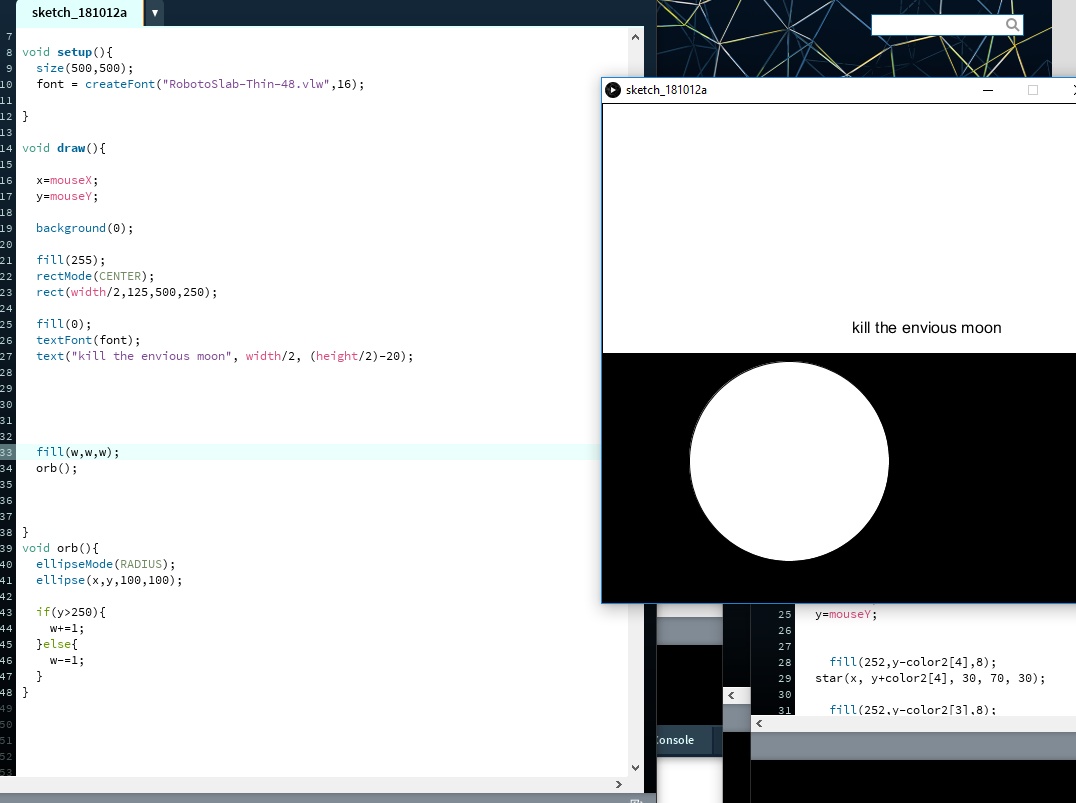
Task: Click the white circle in the sketch canvas
Action: point(789,462)
